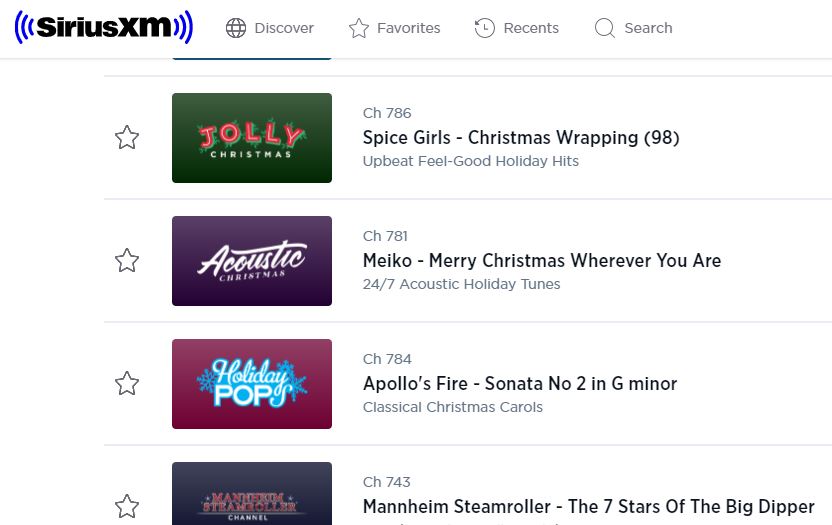This screenshot has width=832, height=525.
Task: Open the Recents tab
Action: click(x=516, y=28)
